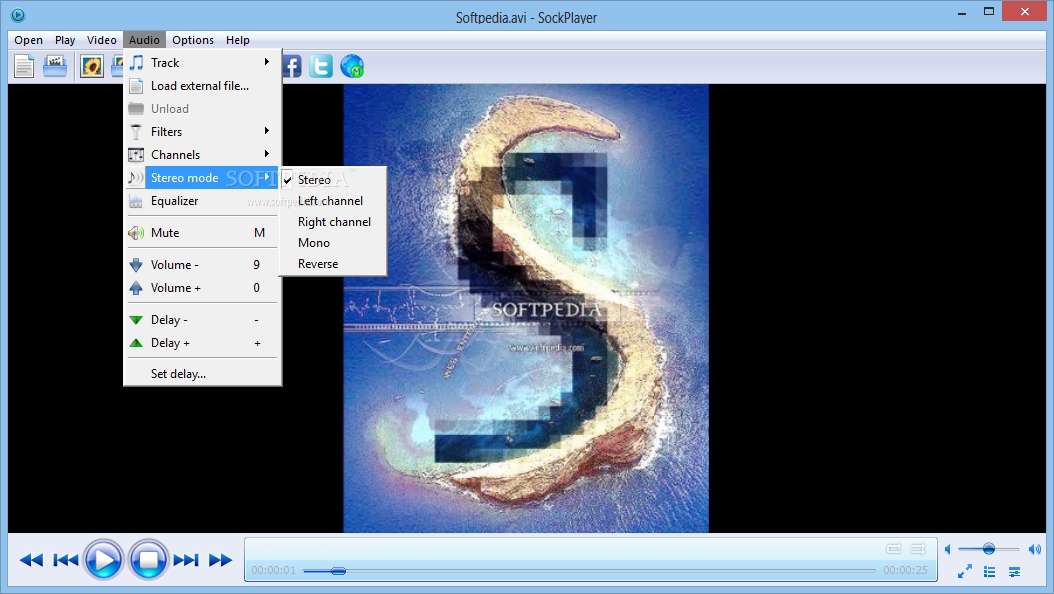Toggle the shuffle icon in display
The height and width of the screenshot is (594, 1054).
pos(918,549)
